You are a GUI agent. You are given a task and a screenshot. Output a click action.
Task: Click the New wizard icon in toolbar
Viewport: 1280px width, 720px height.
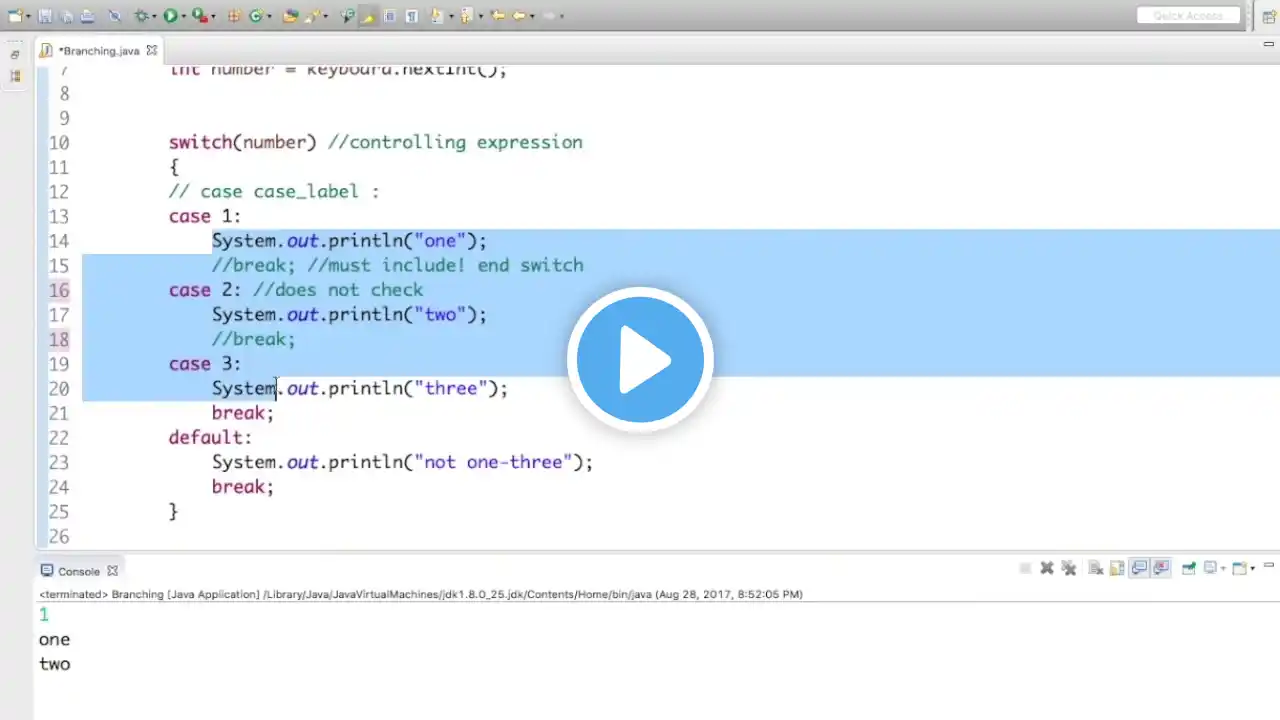pos(15,16)
